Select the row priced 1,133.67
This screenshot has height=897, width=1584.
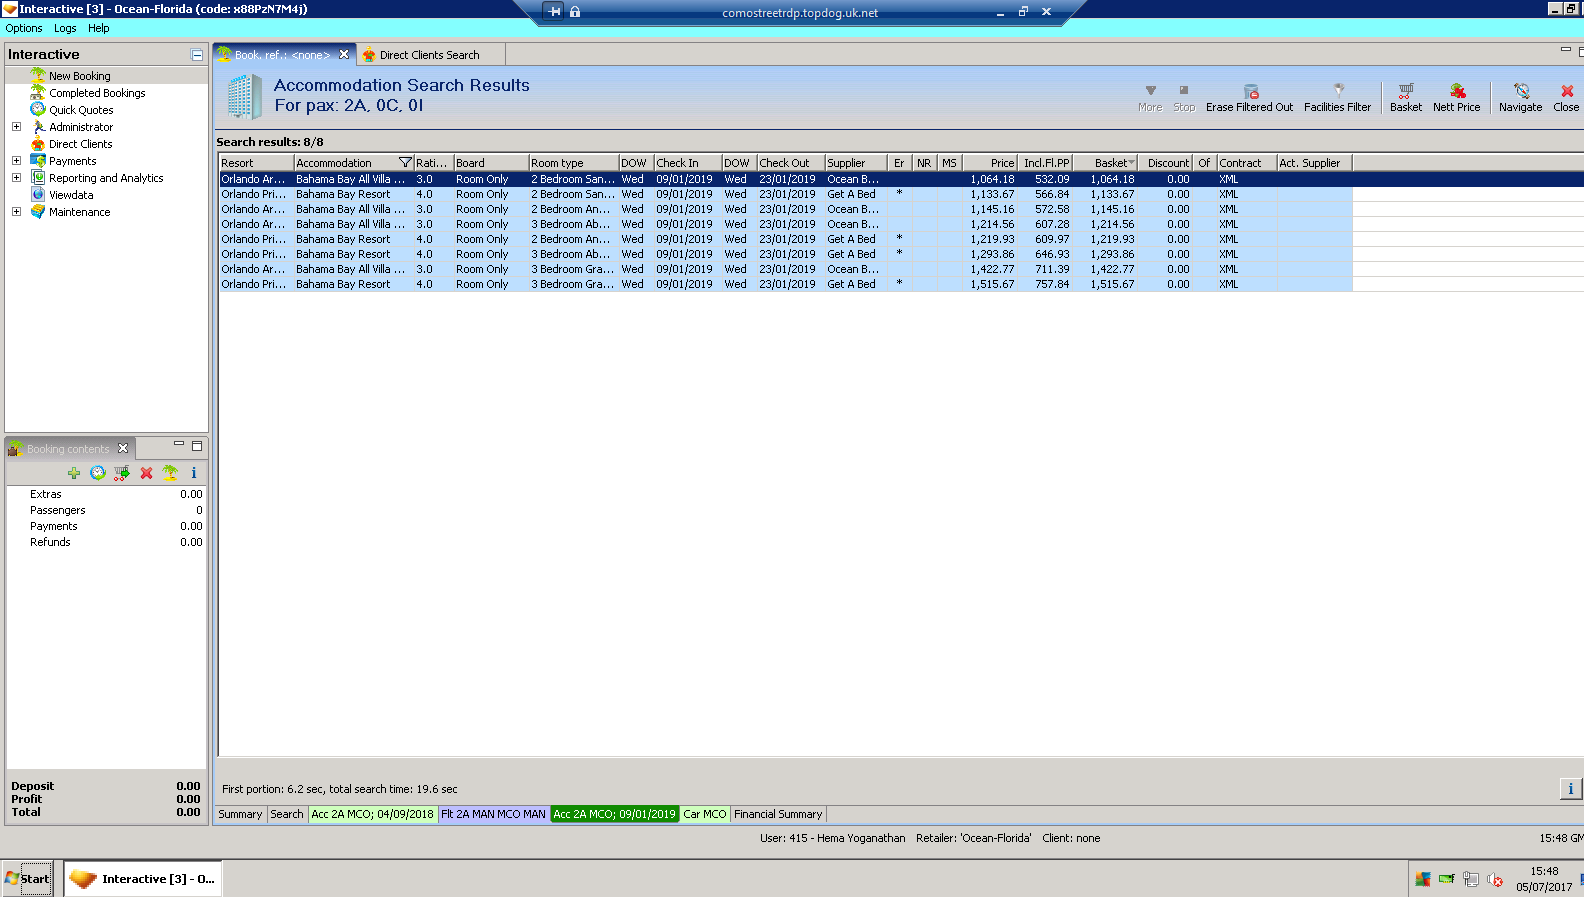click(x=785, y=194)
